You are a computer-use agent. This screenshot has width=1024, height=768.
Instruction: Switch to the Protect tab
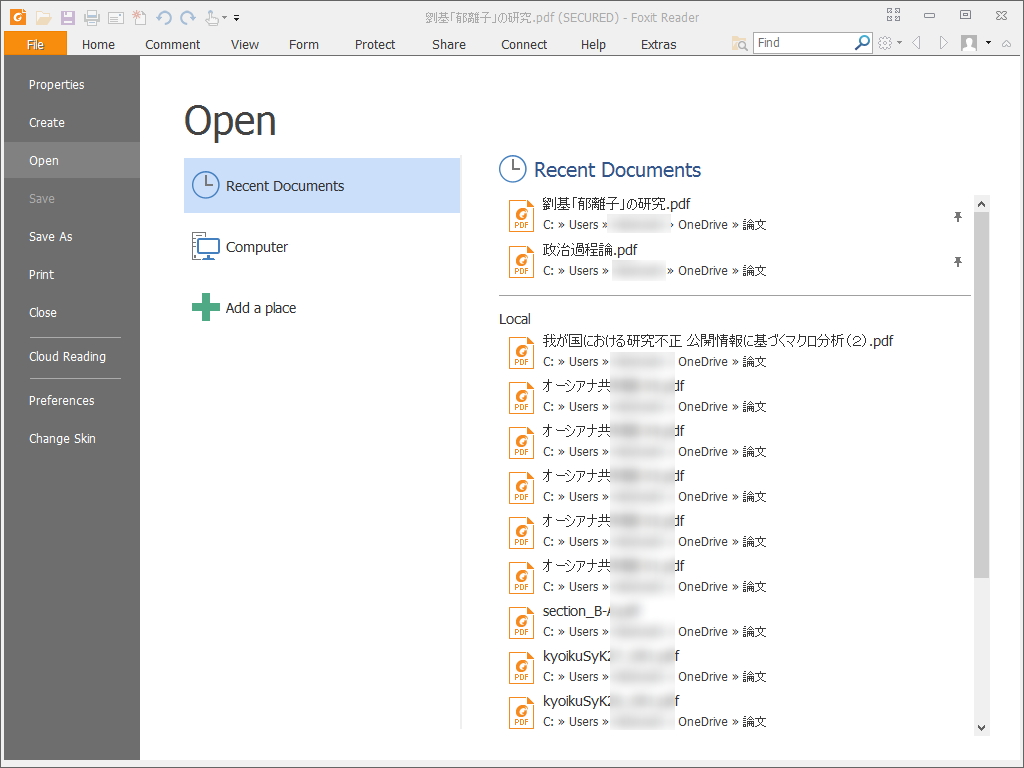click(375, 44)
